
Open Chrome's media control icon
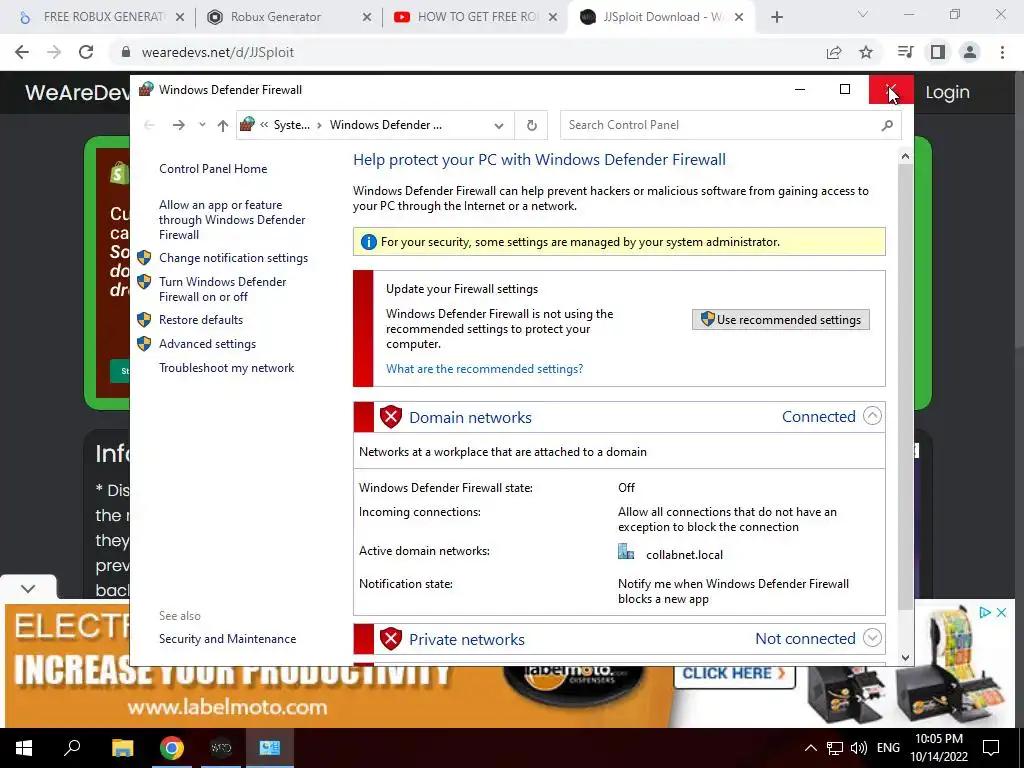coord(905,52)
